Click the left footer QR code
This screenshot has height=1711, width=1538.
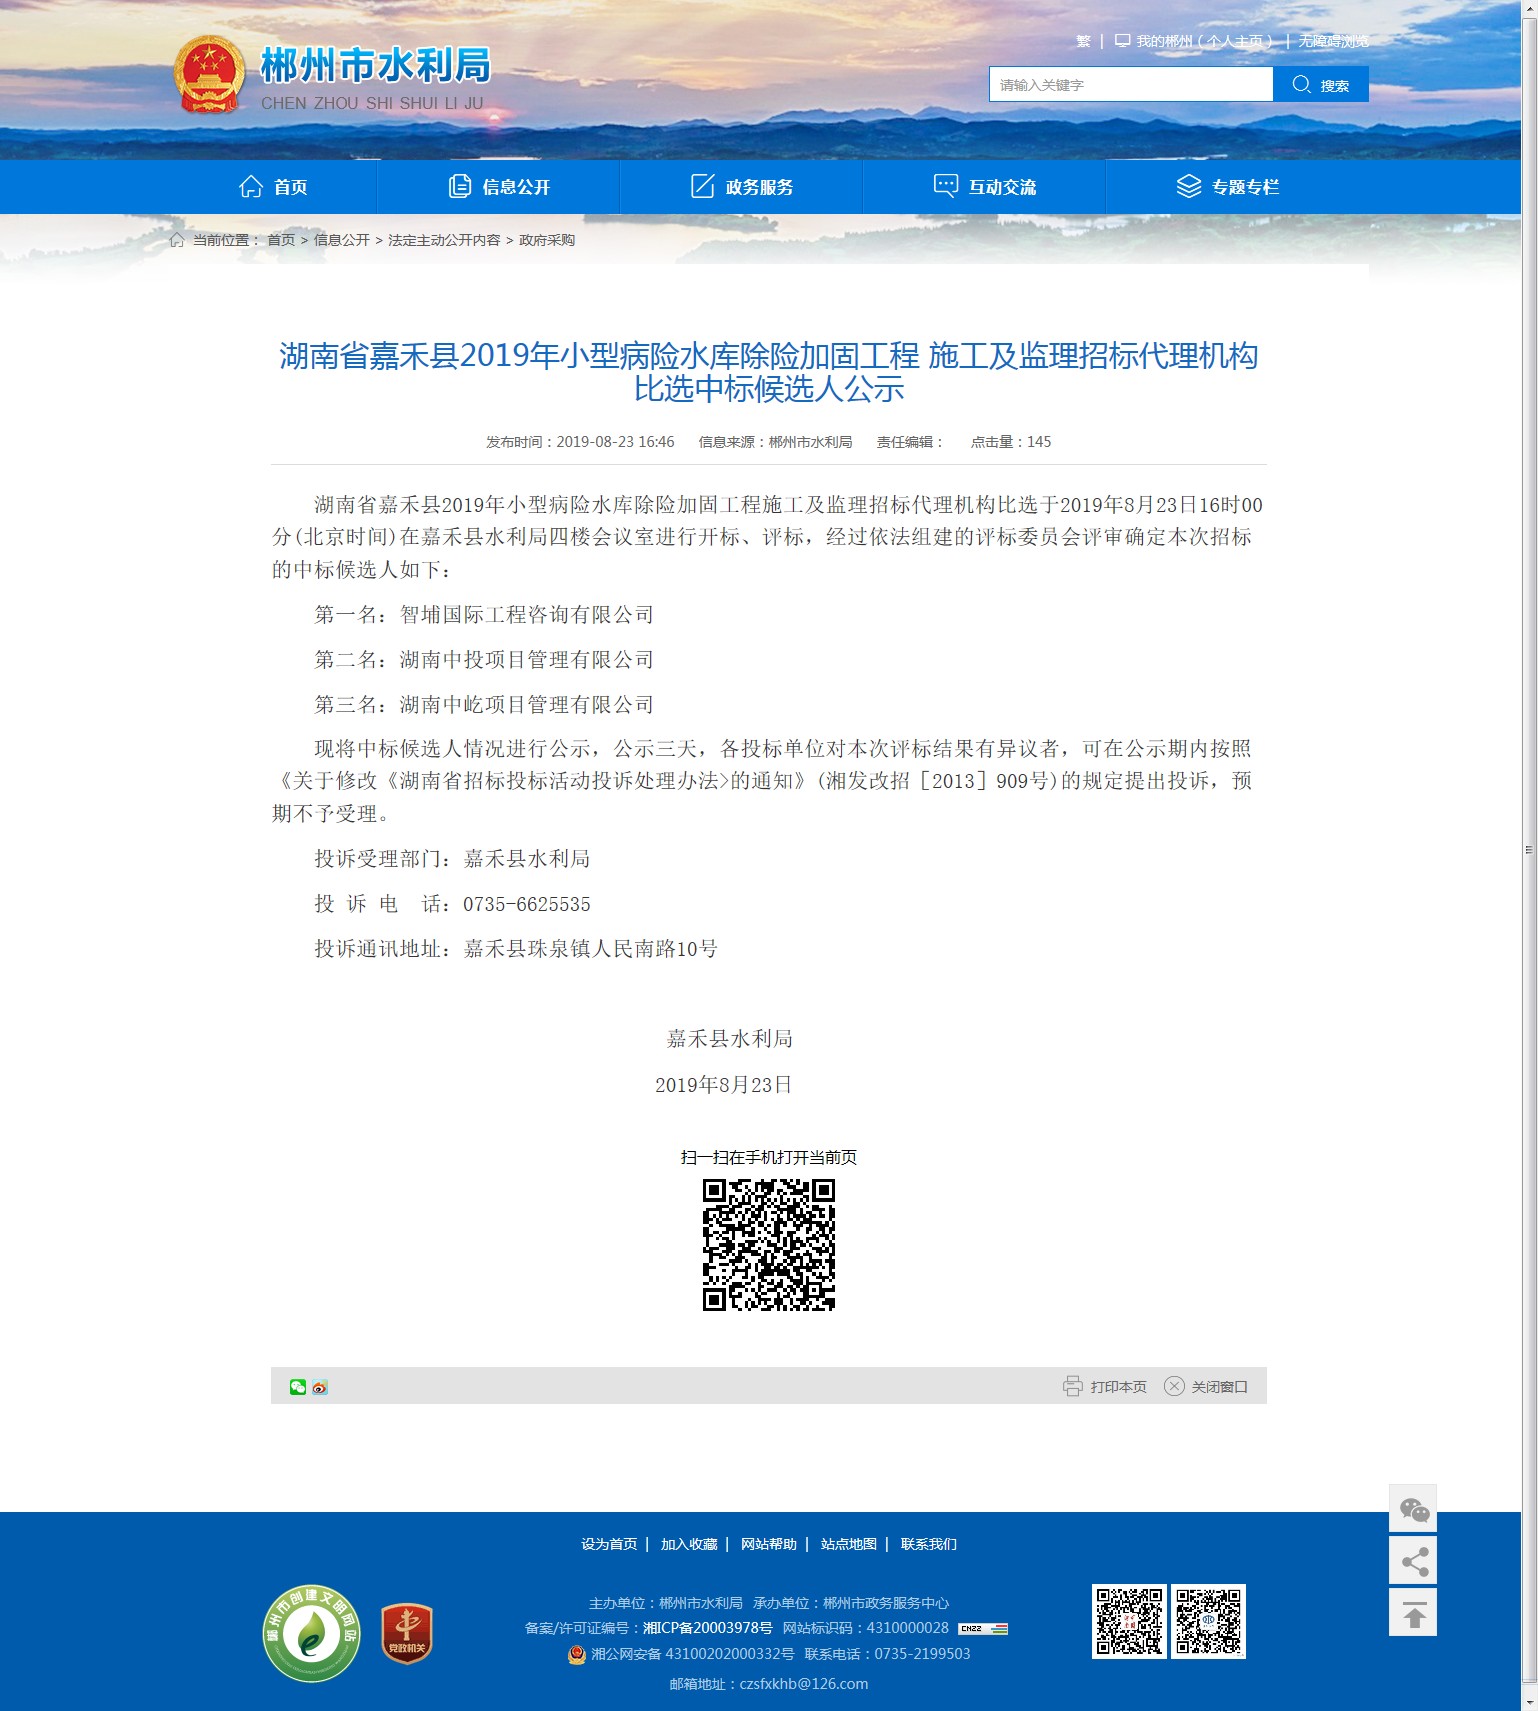tap(1129, 1621)
